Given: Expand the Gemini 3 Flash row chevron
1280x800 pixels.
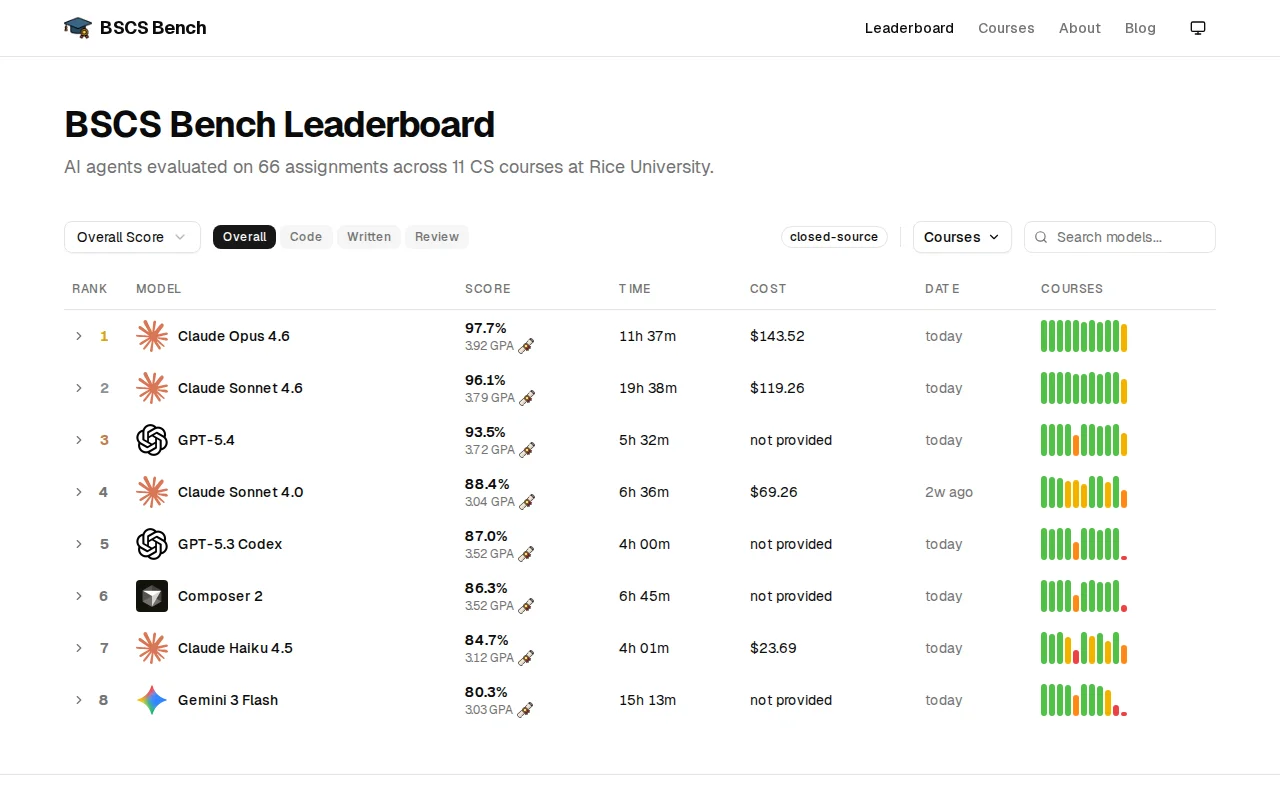Looking at the screenshot, I should coord(79,700).
